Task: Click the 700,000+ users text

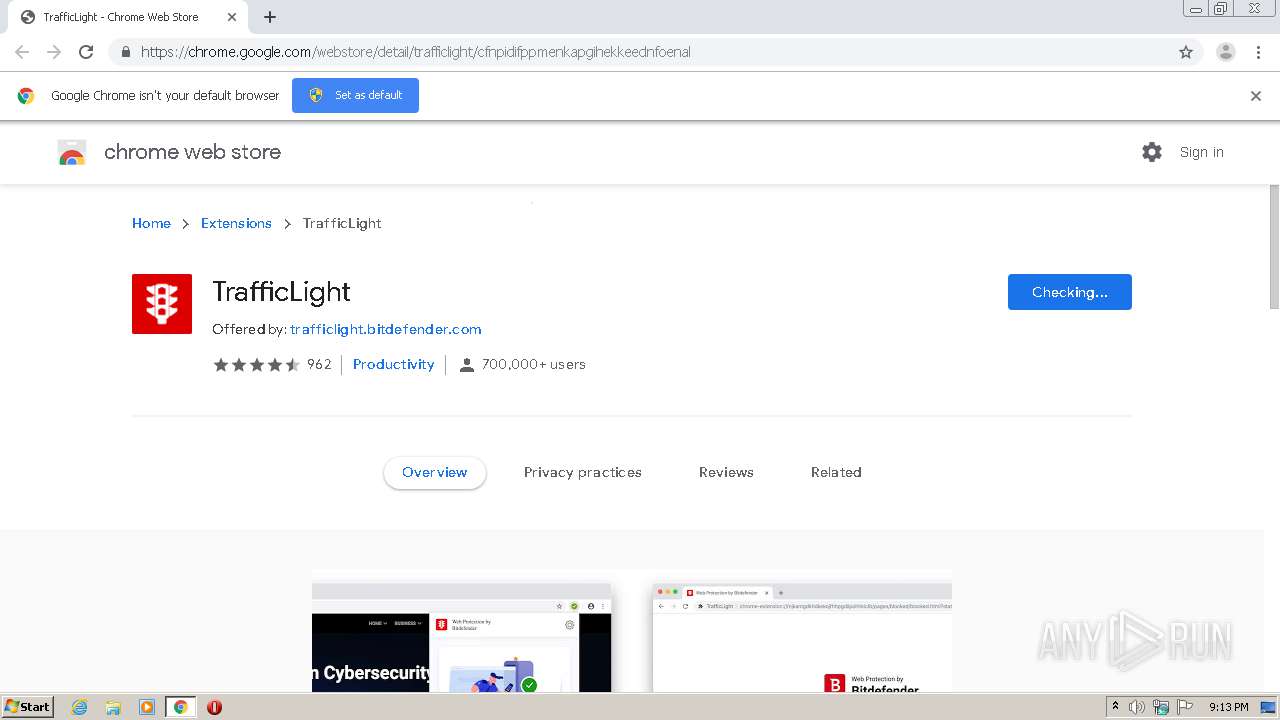Action: coord(534,364)
